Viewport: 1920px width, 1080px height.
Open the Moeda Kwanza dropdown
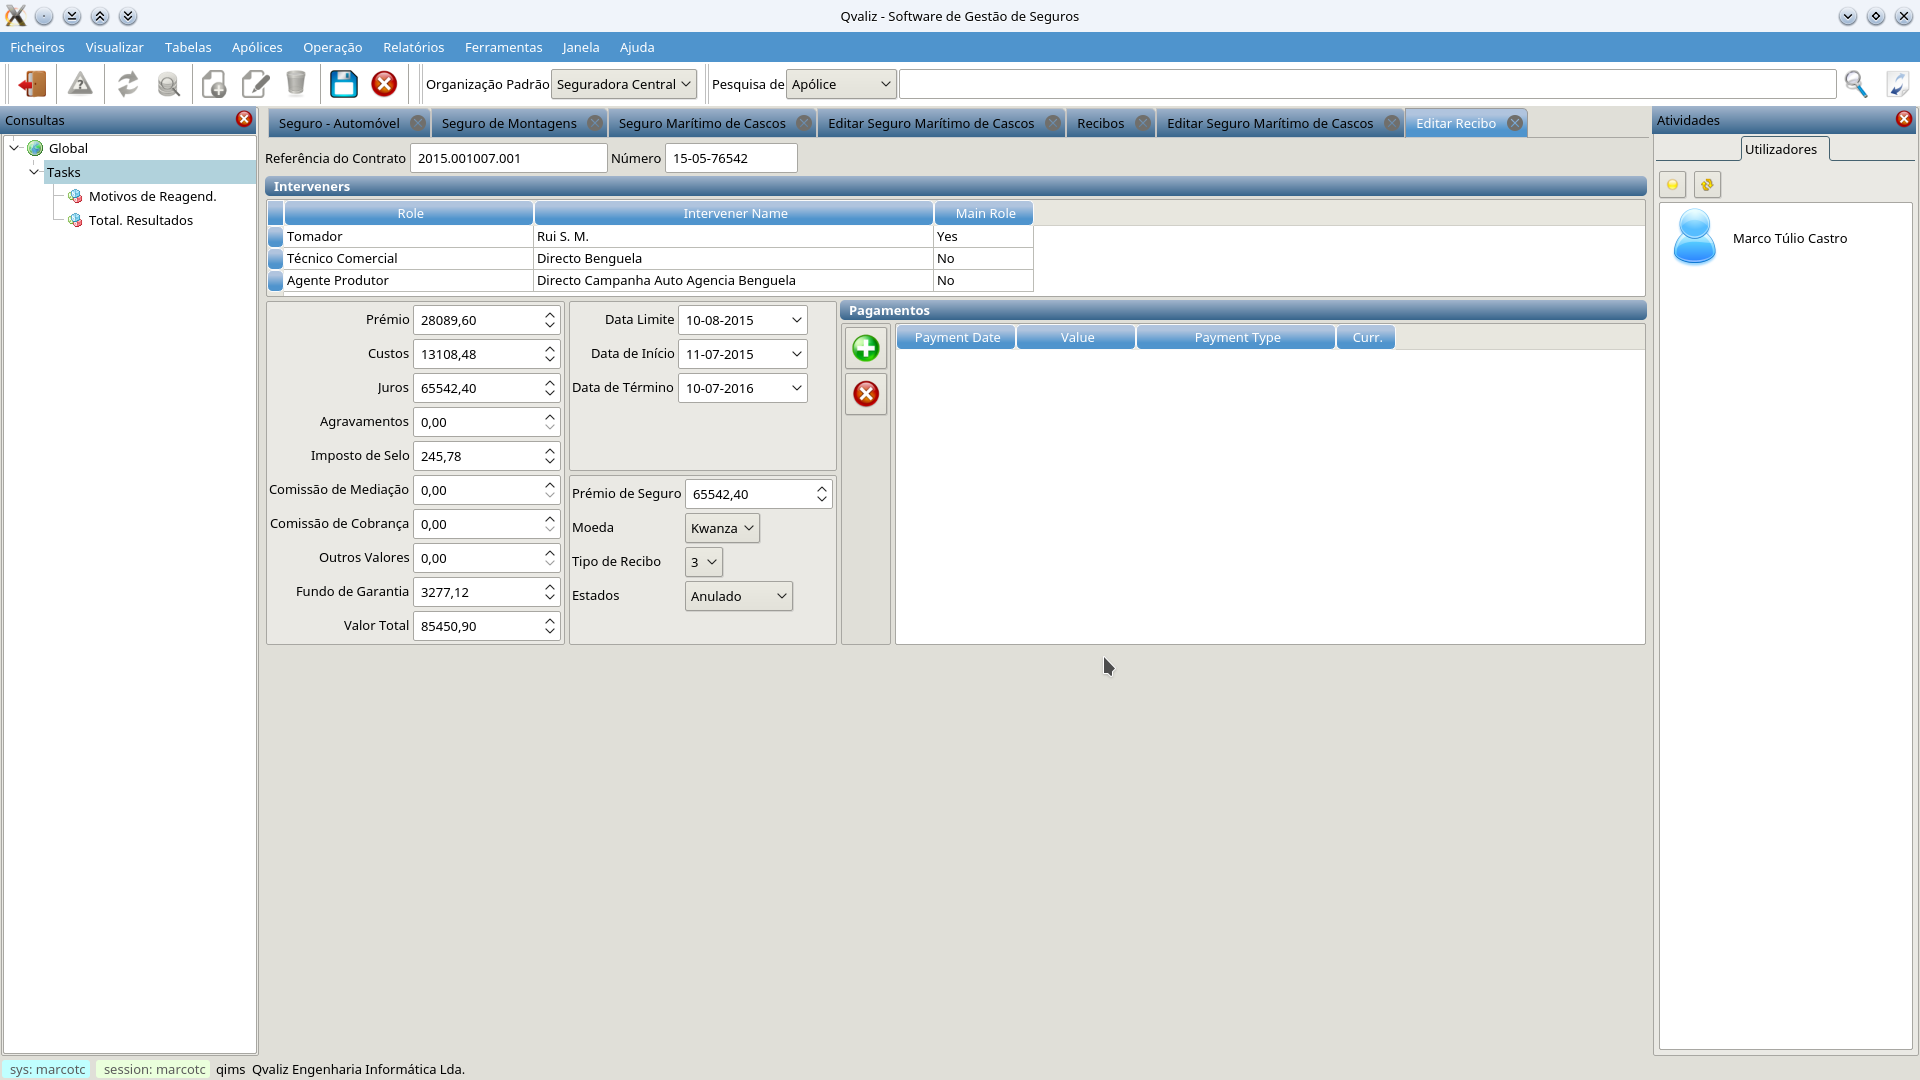click(x=721, y=528)
